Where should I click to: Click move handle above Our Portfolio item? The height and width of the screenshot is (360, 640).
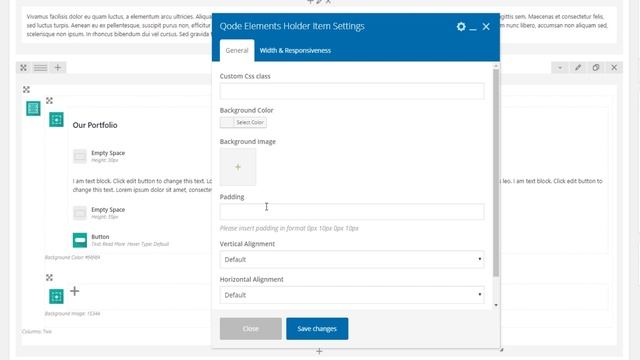[49, 100]
